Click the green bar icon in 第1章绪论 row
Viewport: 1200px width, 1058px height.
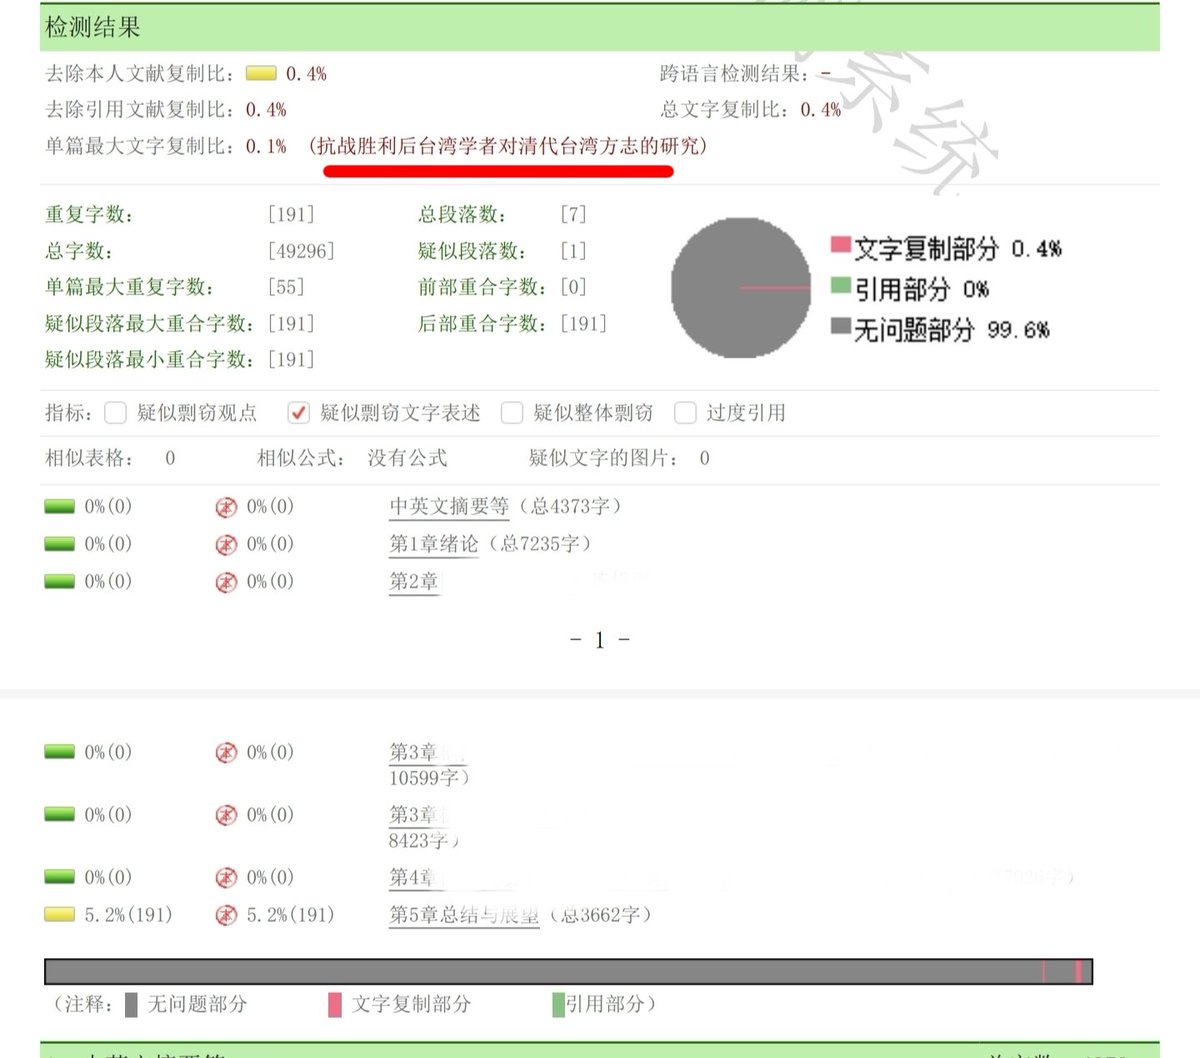(60, 544)
